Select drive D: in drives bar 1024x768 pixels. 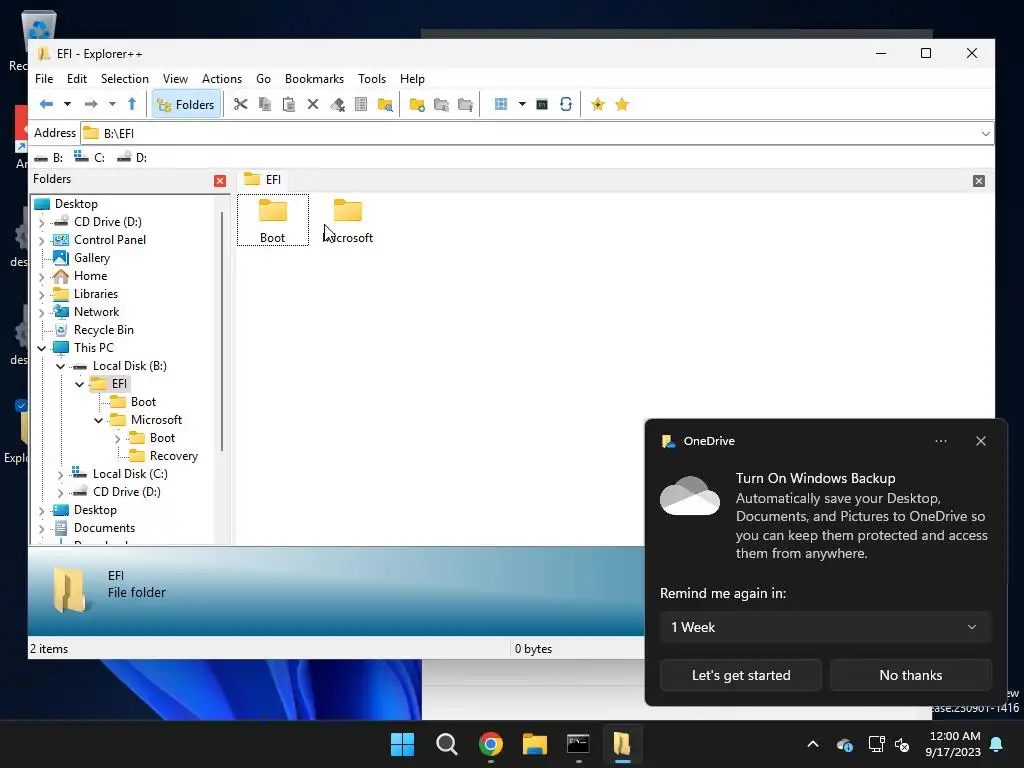click(131, 157)
